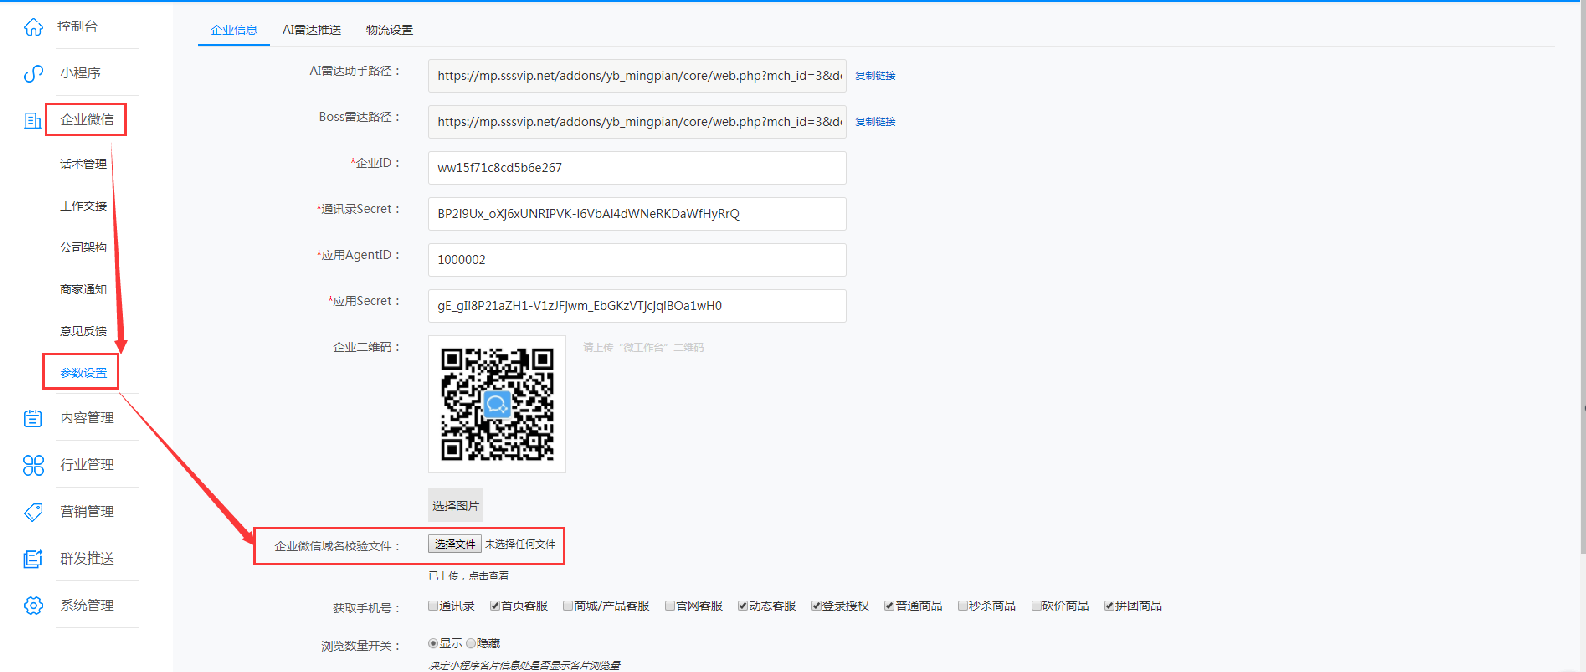This screenshot has height=672, width=1586.
Task: Expand the 内容管理 sidebar section
Action: (87, 418)
